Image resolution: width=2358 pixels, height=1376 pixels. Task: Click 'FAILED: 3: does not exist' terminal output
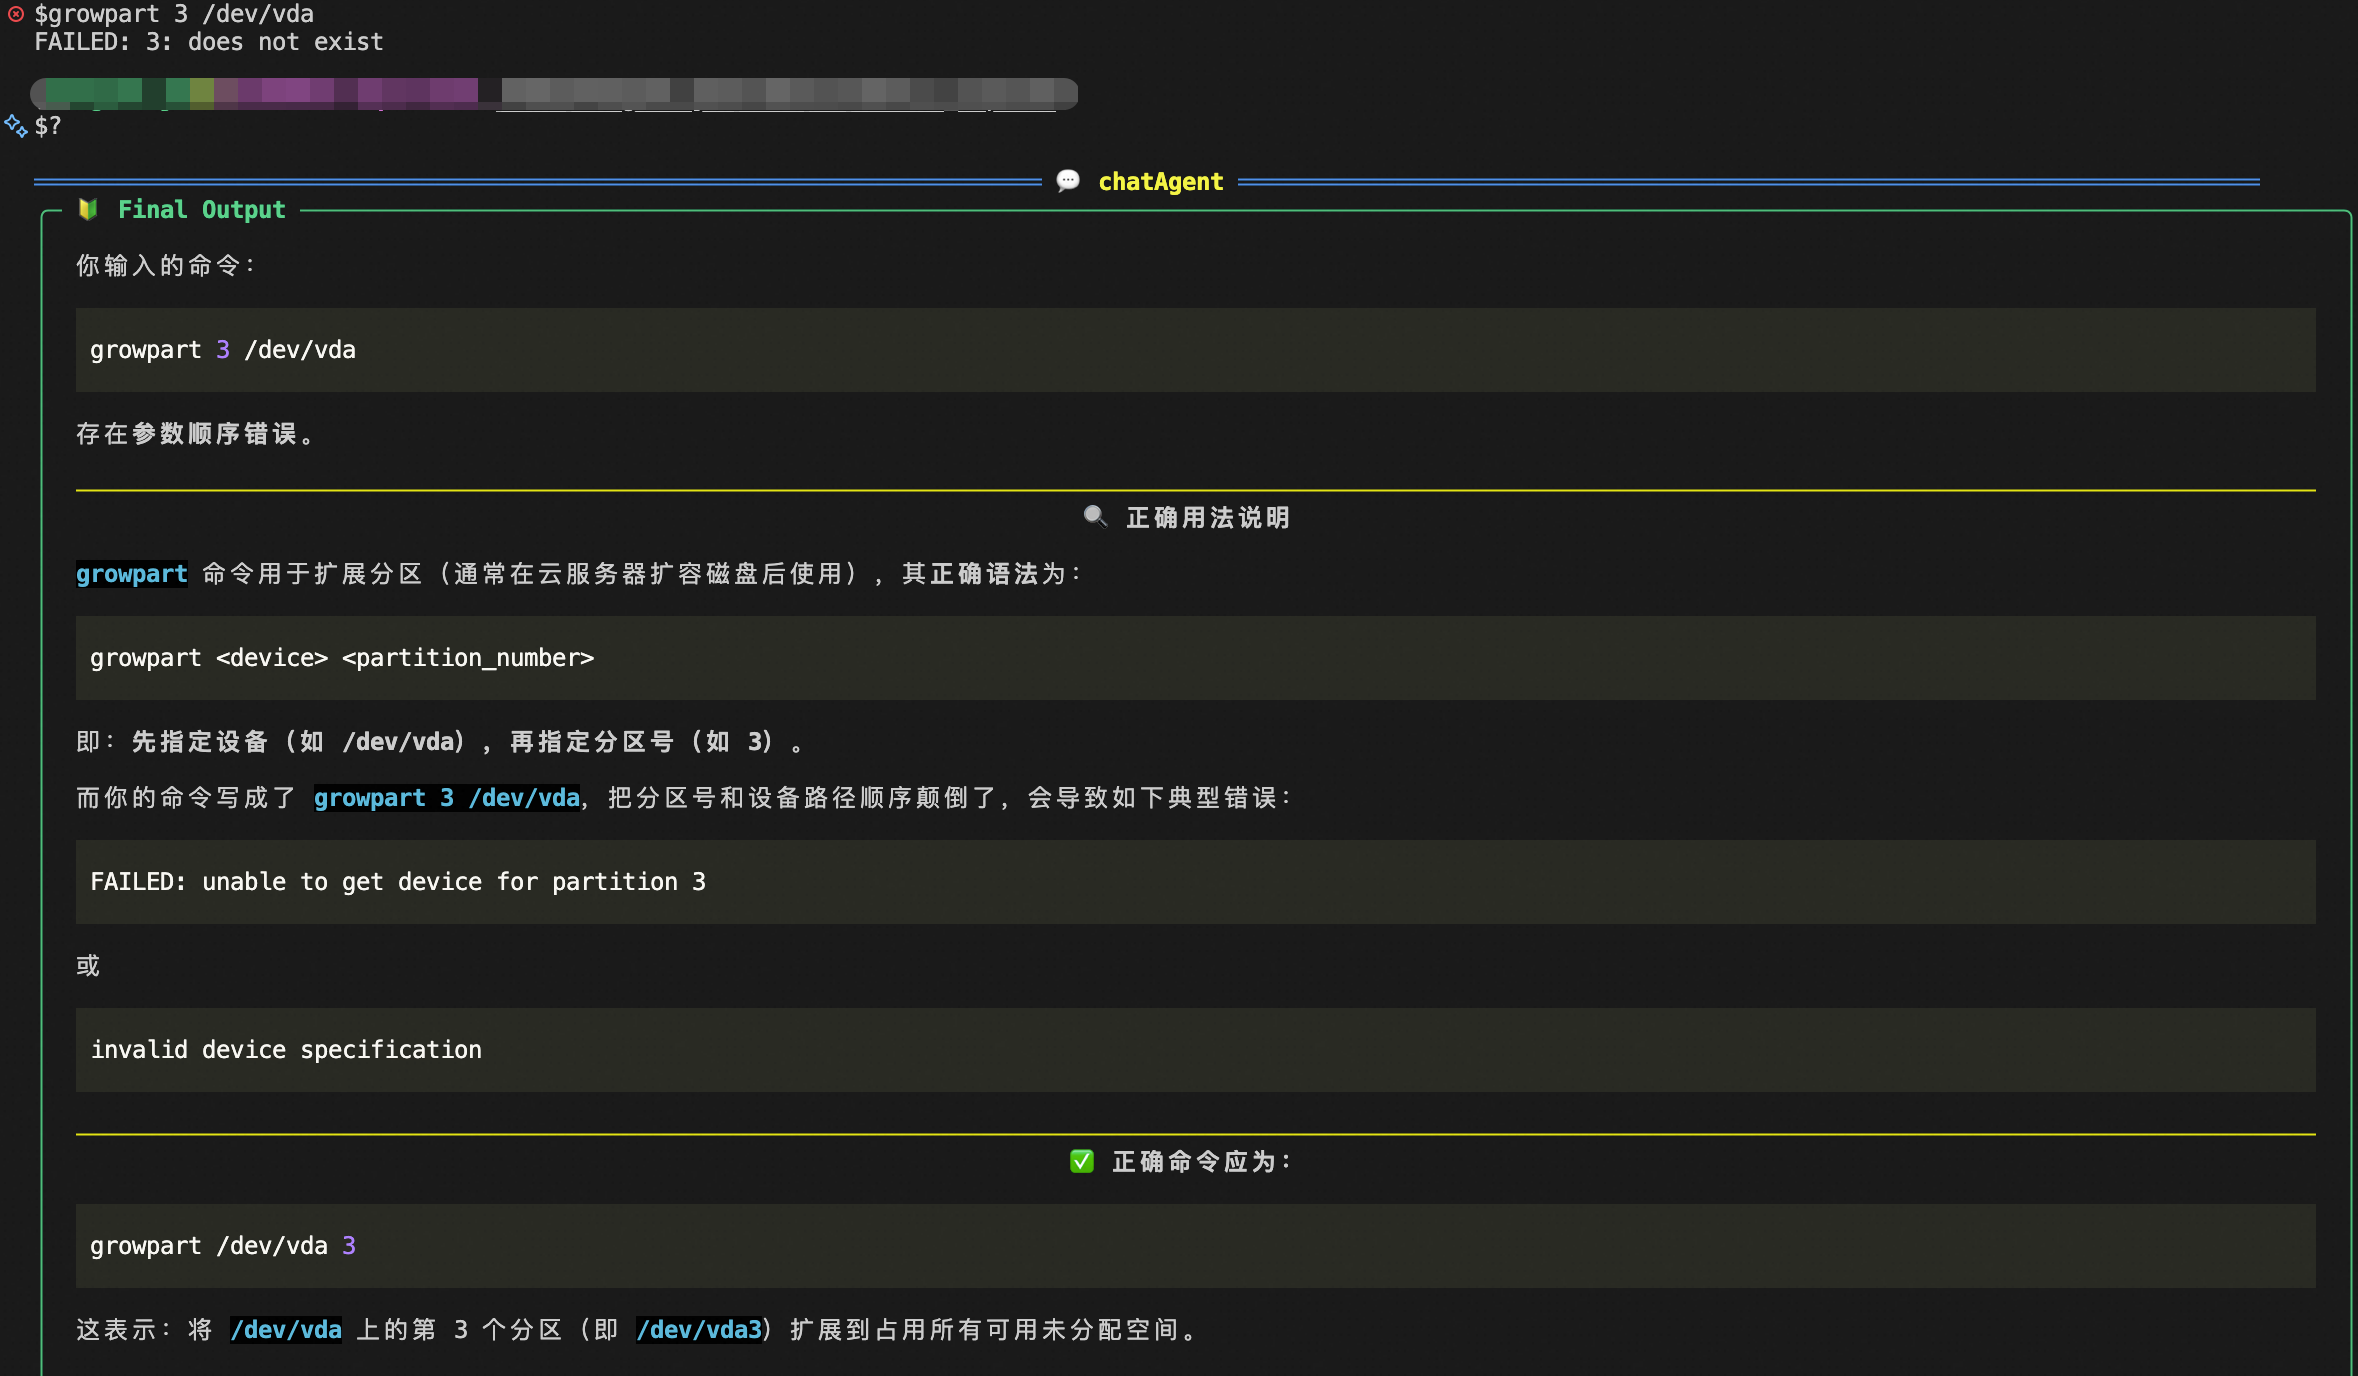point(209,42)
